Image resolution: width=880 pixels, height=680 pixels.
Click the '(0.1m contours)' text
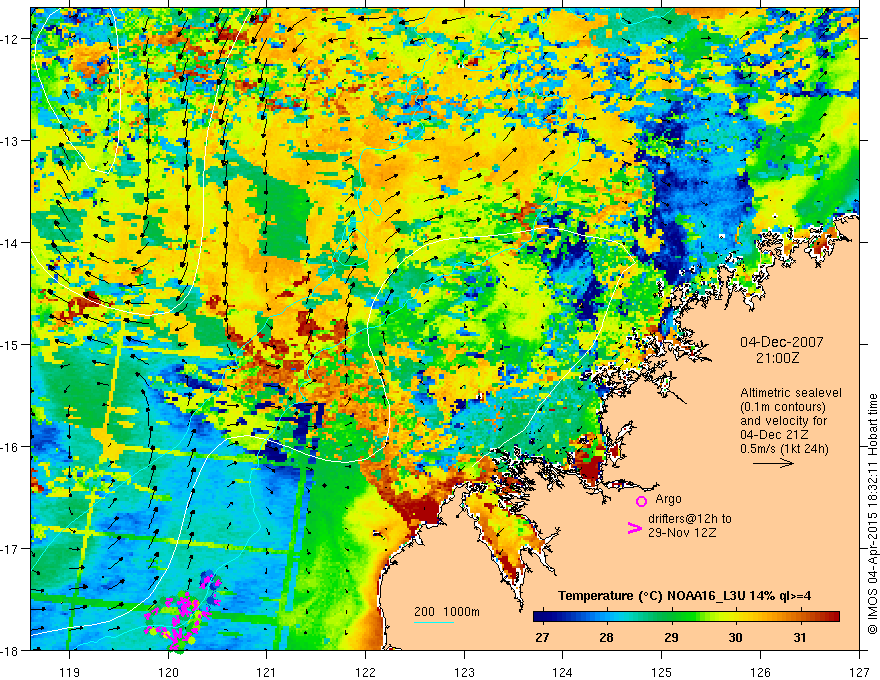pos(782,407)
